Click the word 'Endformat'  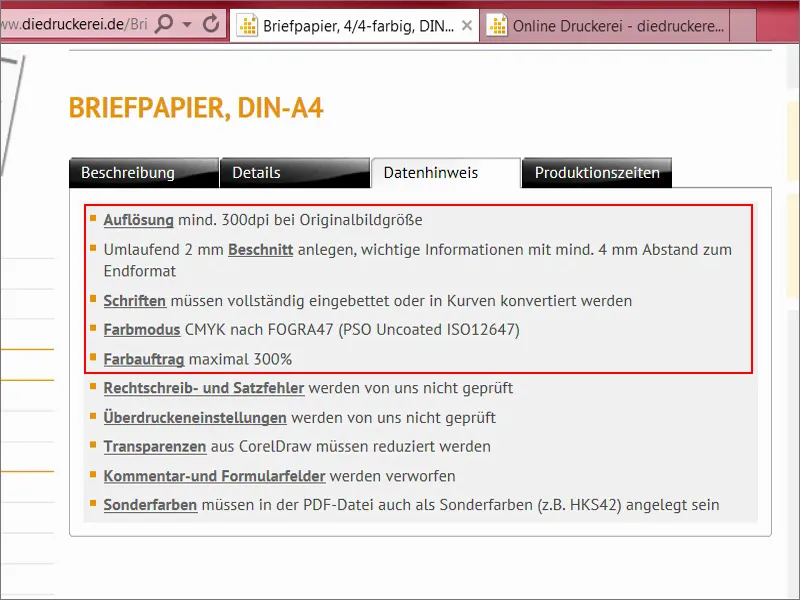pyautogui.click(x=140, y=271)
